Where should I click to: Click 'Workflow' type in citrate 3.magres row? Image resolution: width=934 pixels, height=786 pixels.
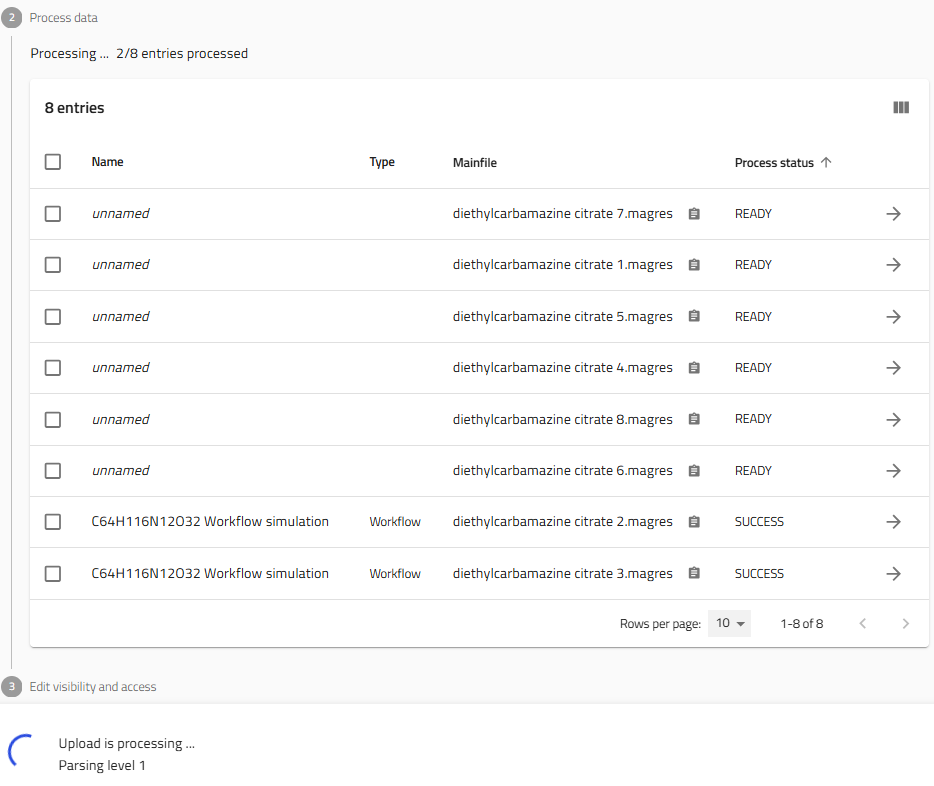395,573
